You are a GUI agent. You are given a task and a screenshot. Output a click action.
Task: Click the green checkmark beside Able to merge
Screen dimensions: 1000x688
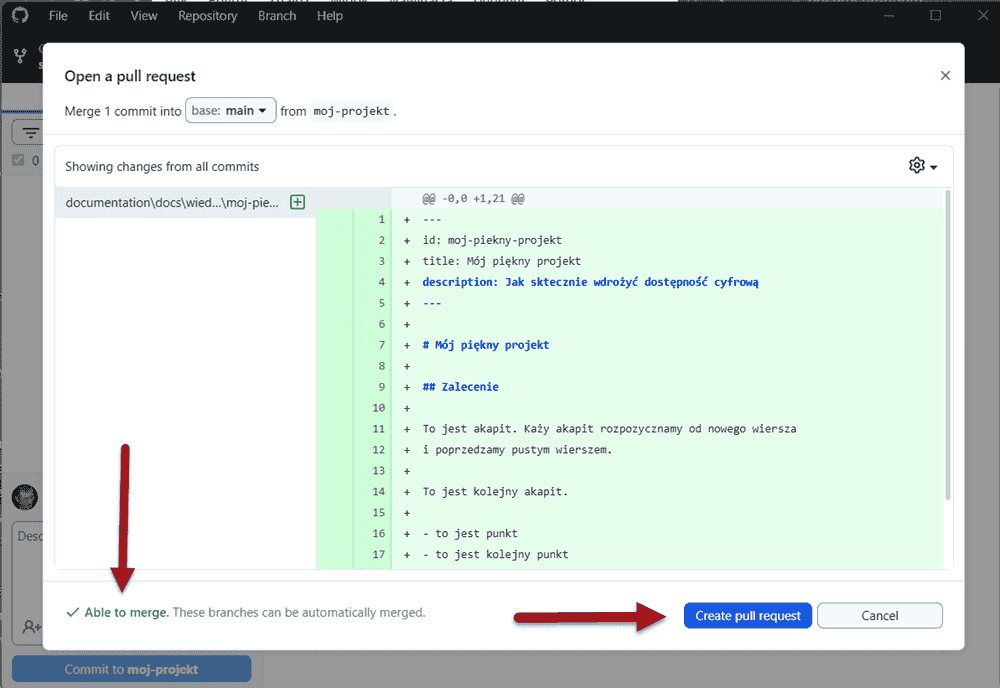72,612
